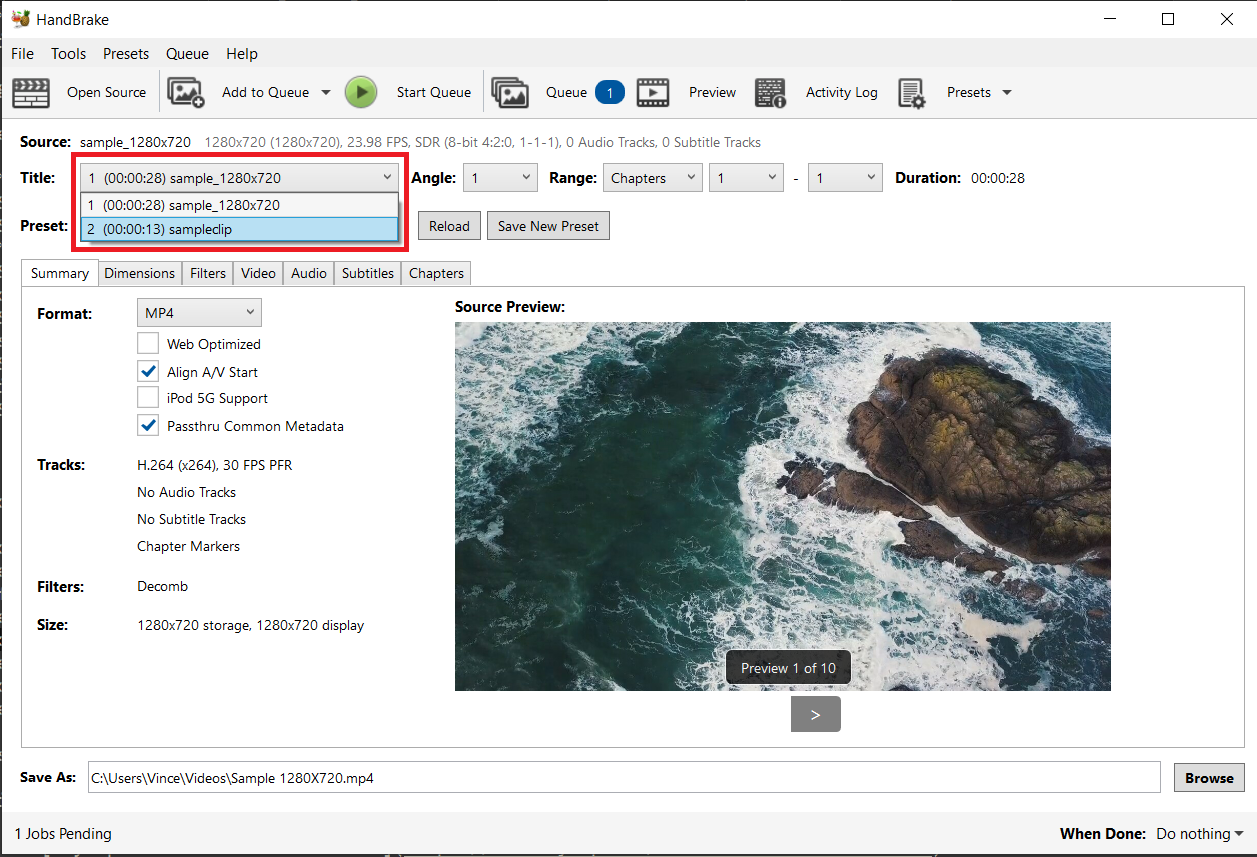
Task: Uncheck Passthru Common Metadata
Action: coord(148,425)
